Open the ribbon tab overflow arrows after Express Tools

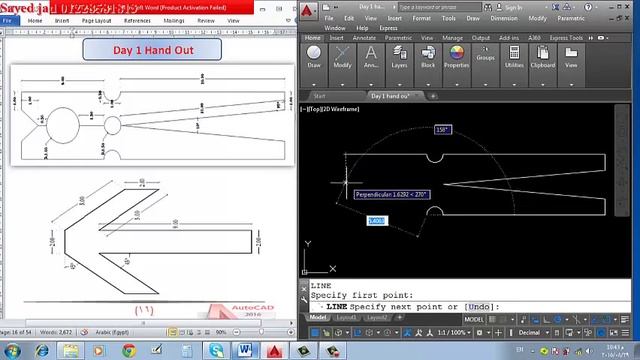(591, 38)
